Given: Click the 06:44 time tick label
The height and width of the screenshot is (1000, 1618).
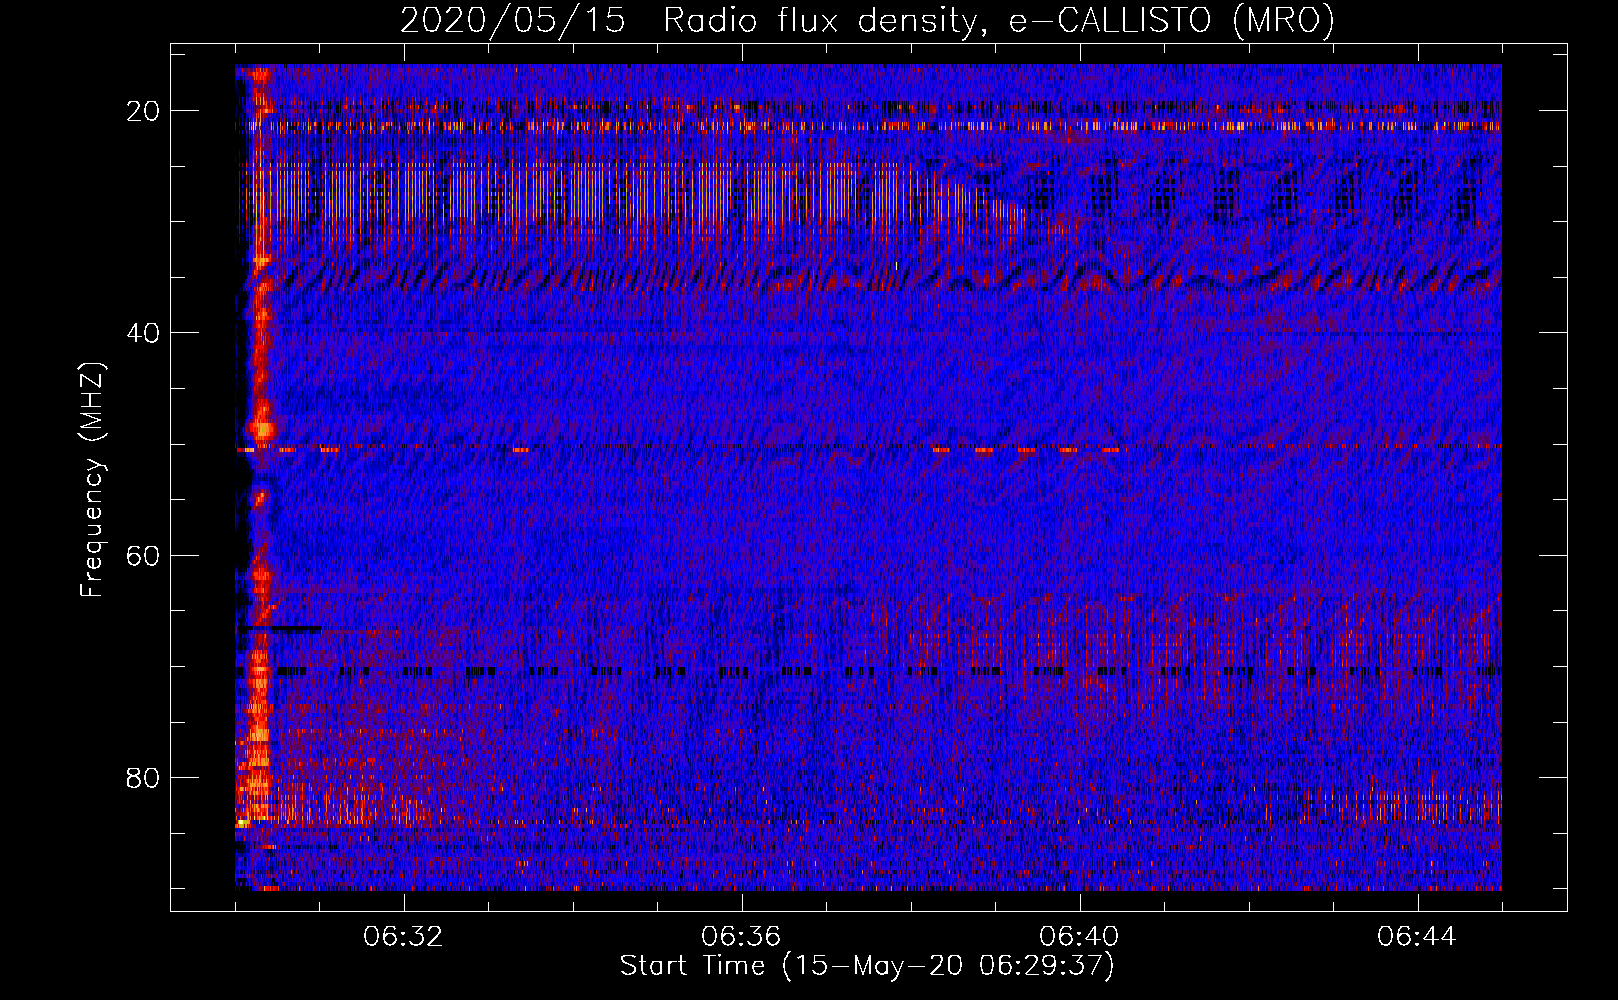Looking at the screenshot, I should point(1417,937).
